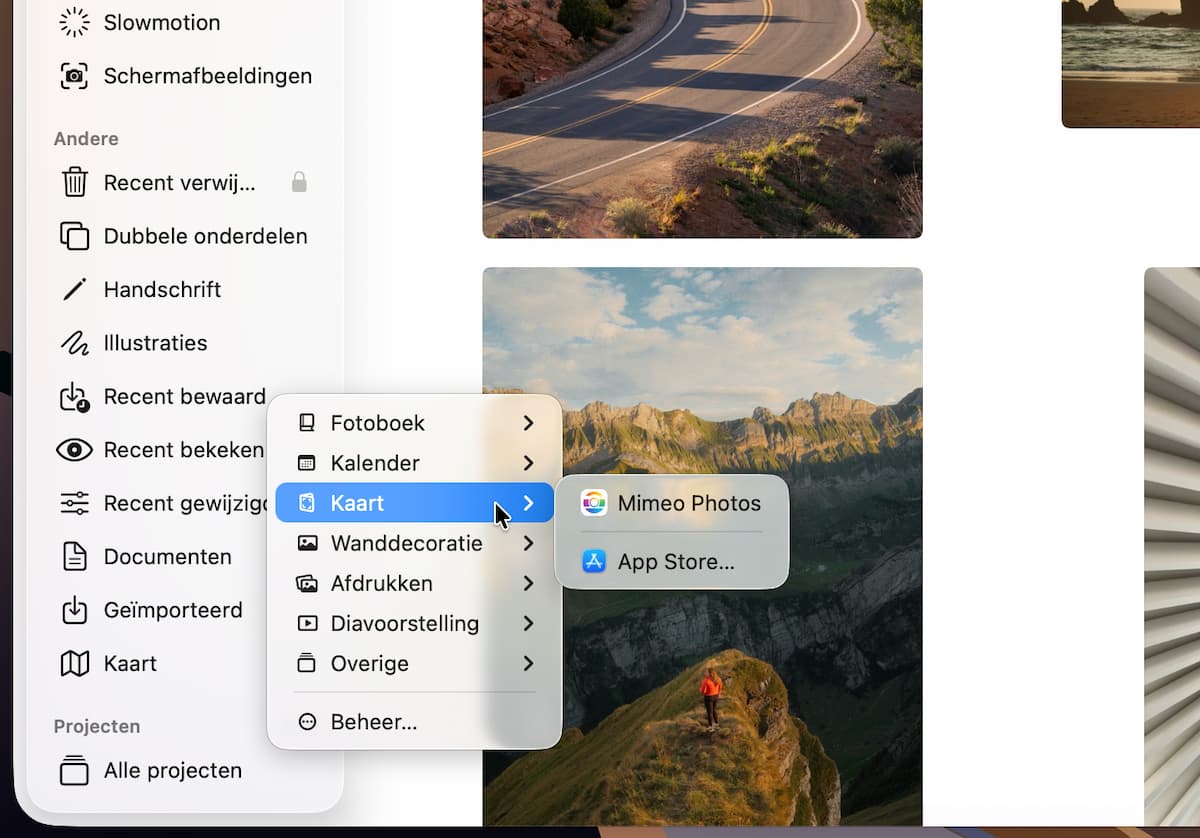The image size is (1200, 838).
Task: Click the Diavoorstelling play icon
Action: (307, 623)
